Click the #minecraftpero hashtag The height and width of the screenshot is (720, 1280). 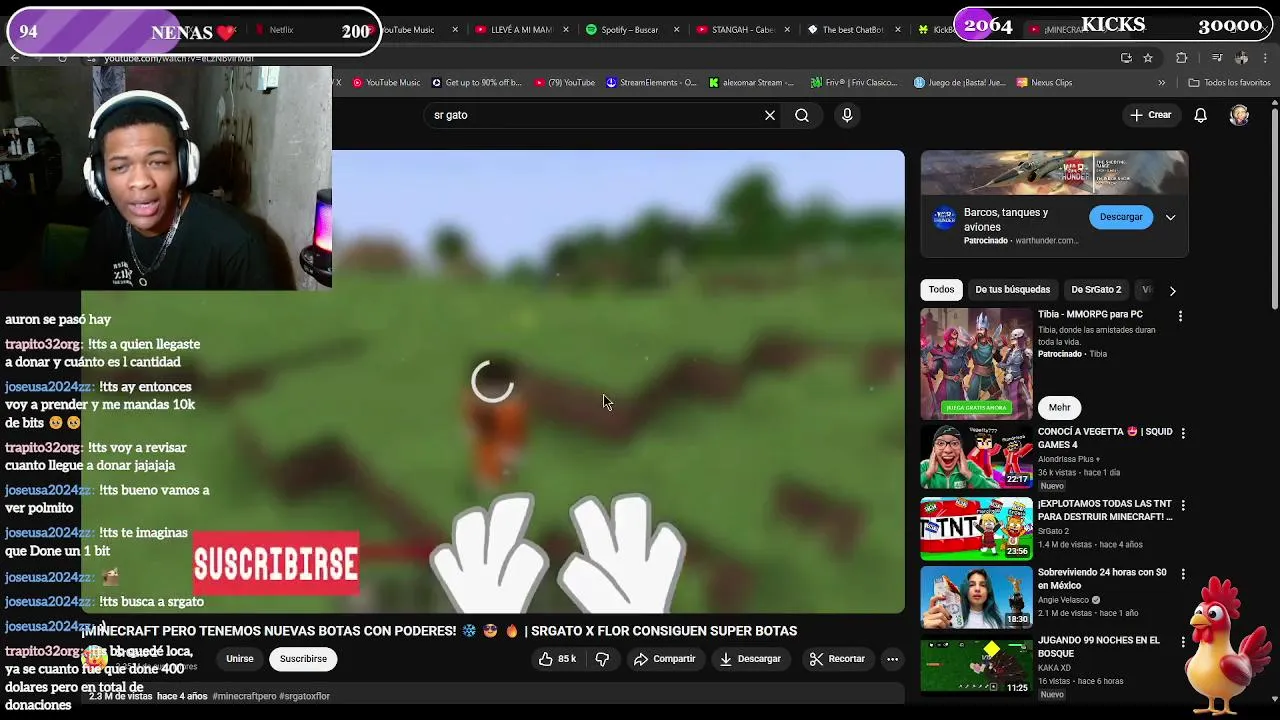pos(244,696)
